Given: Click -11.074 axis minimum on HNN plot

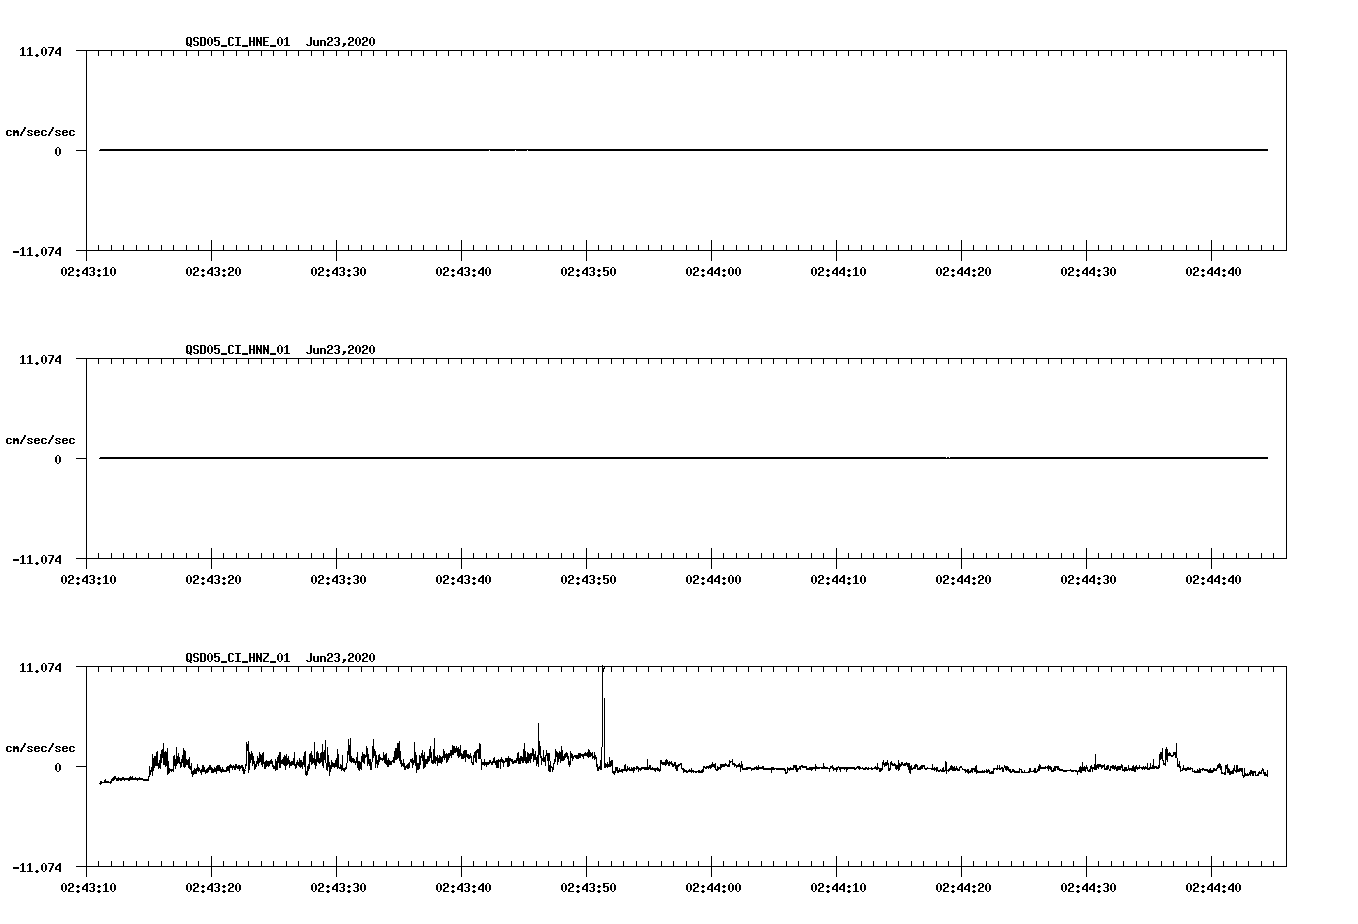Looking at the screenshot, I should pyautogui.click(x=37, y=559).
